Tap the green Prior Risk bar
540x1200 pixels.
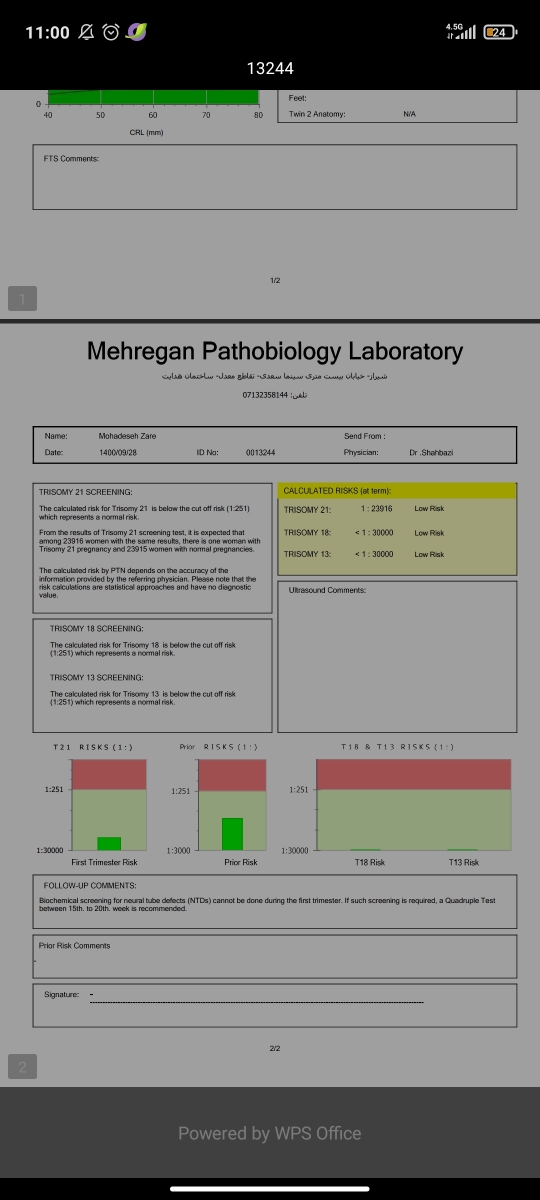[232, 834]
